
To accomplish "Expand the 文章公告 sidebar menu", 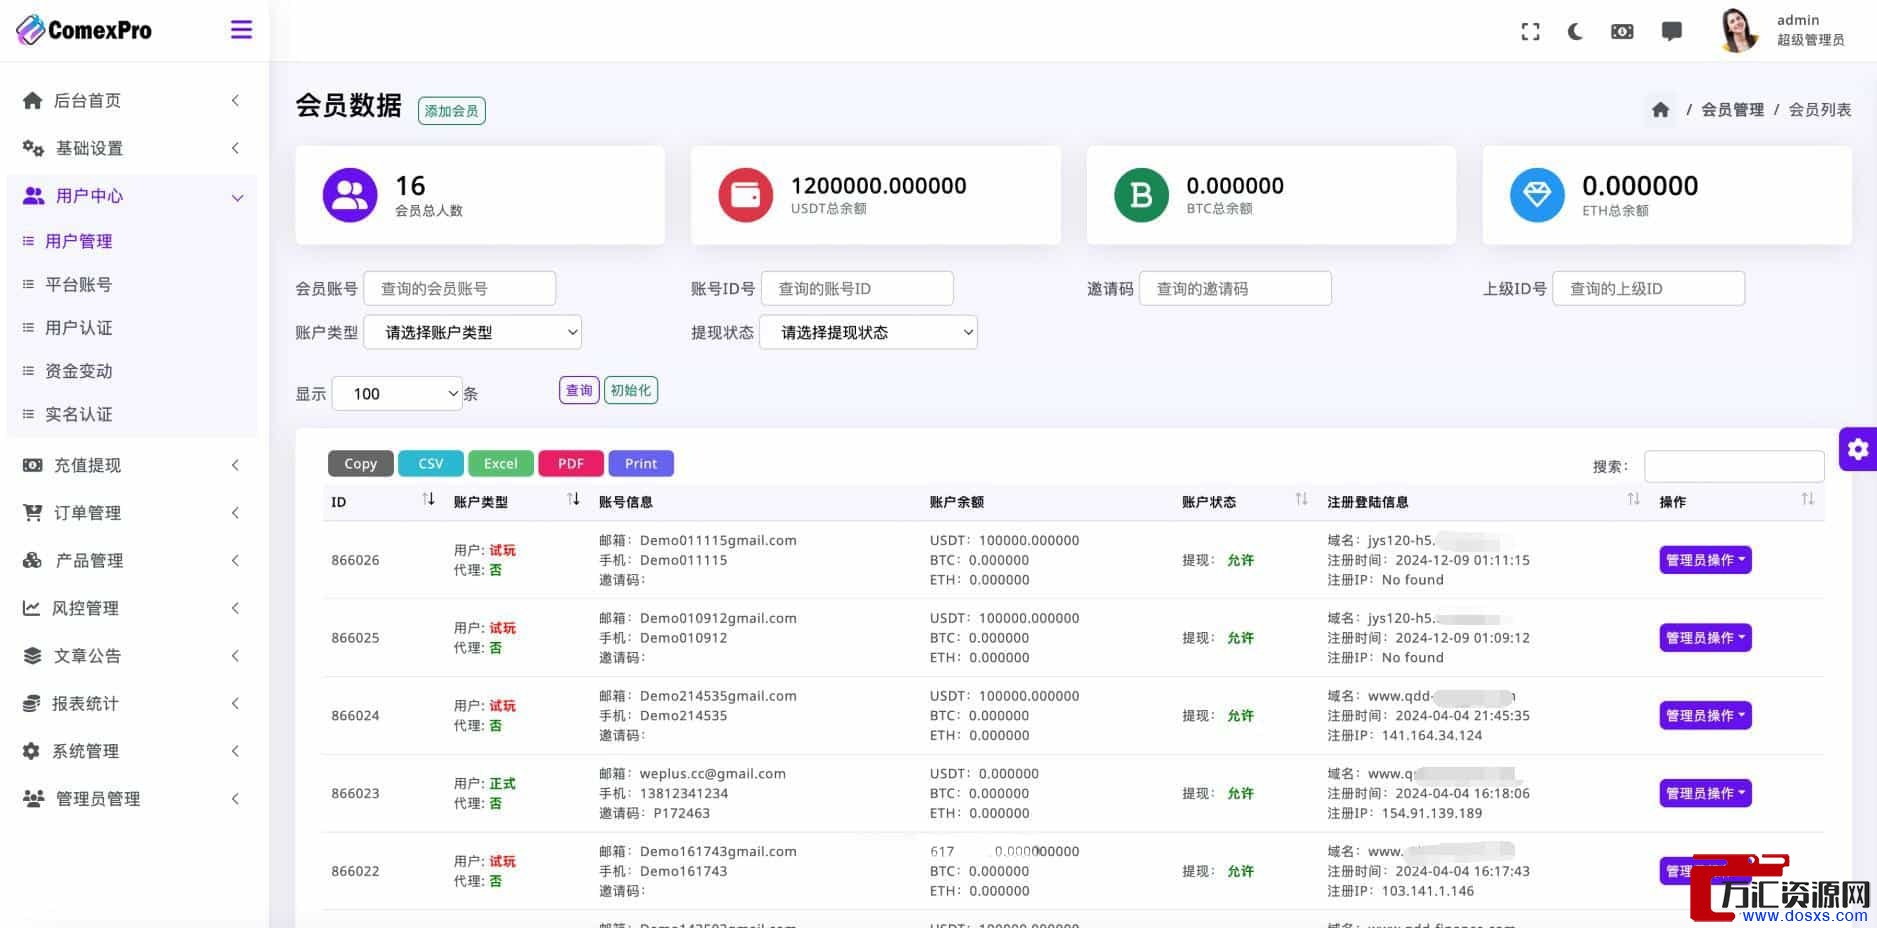I will [132, 656].
